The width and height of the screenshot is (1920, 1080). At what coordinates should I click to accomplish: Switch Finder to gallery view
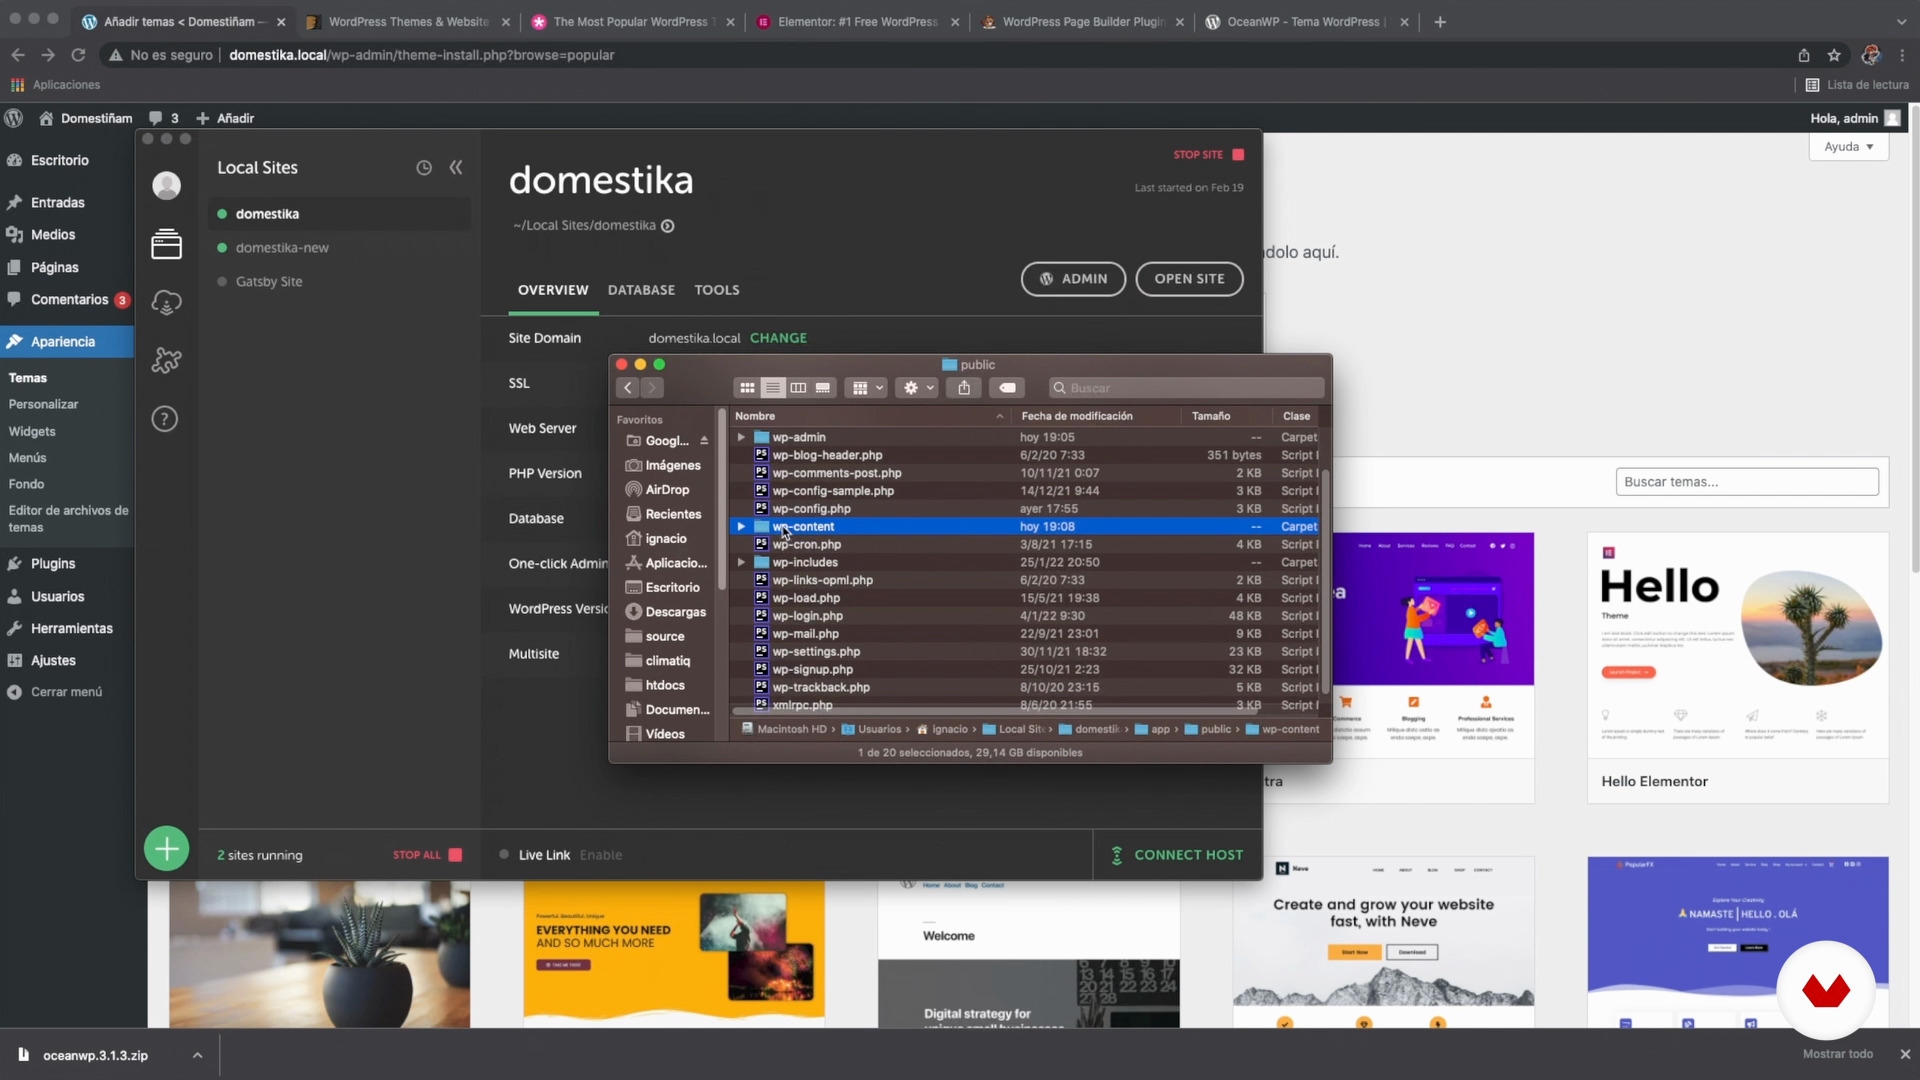point(823,388)
